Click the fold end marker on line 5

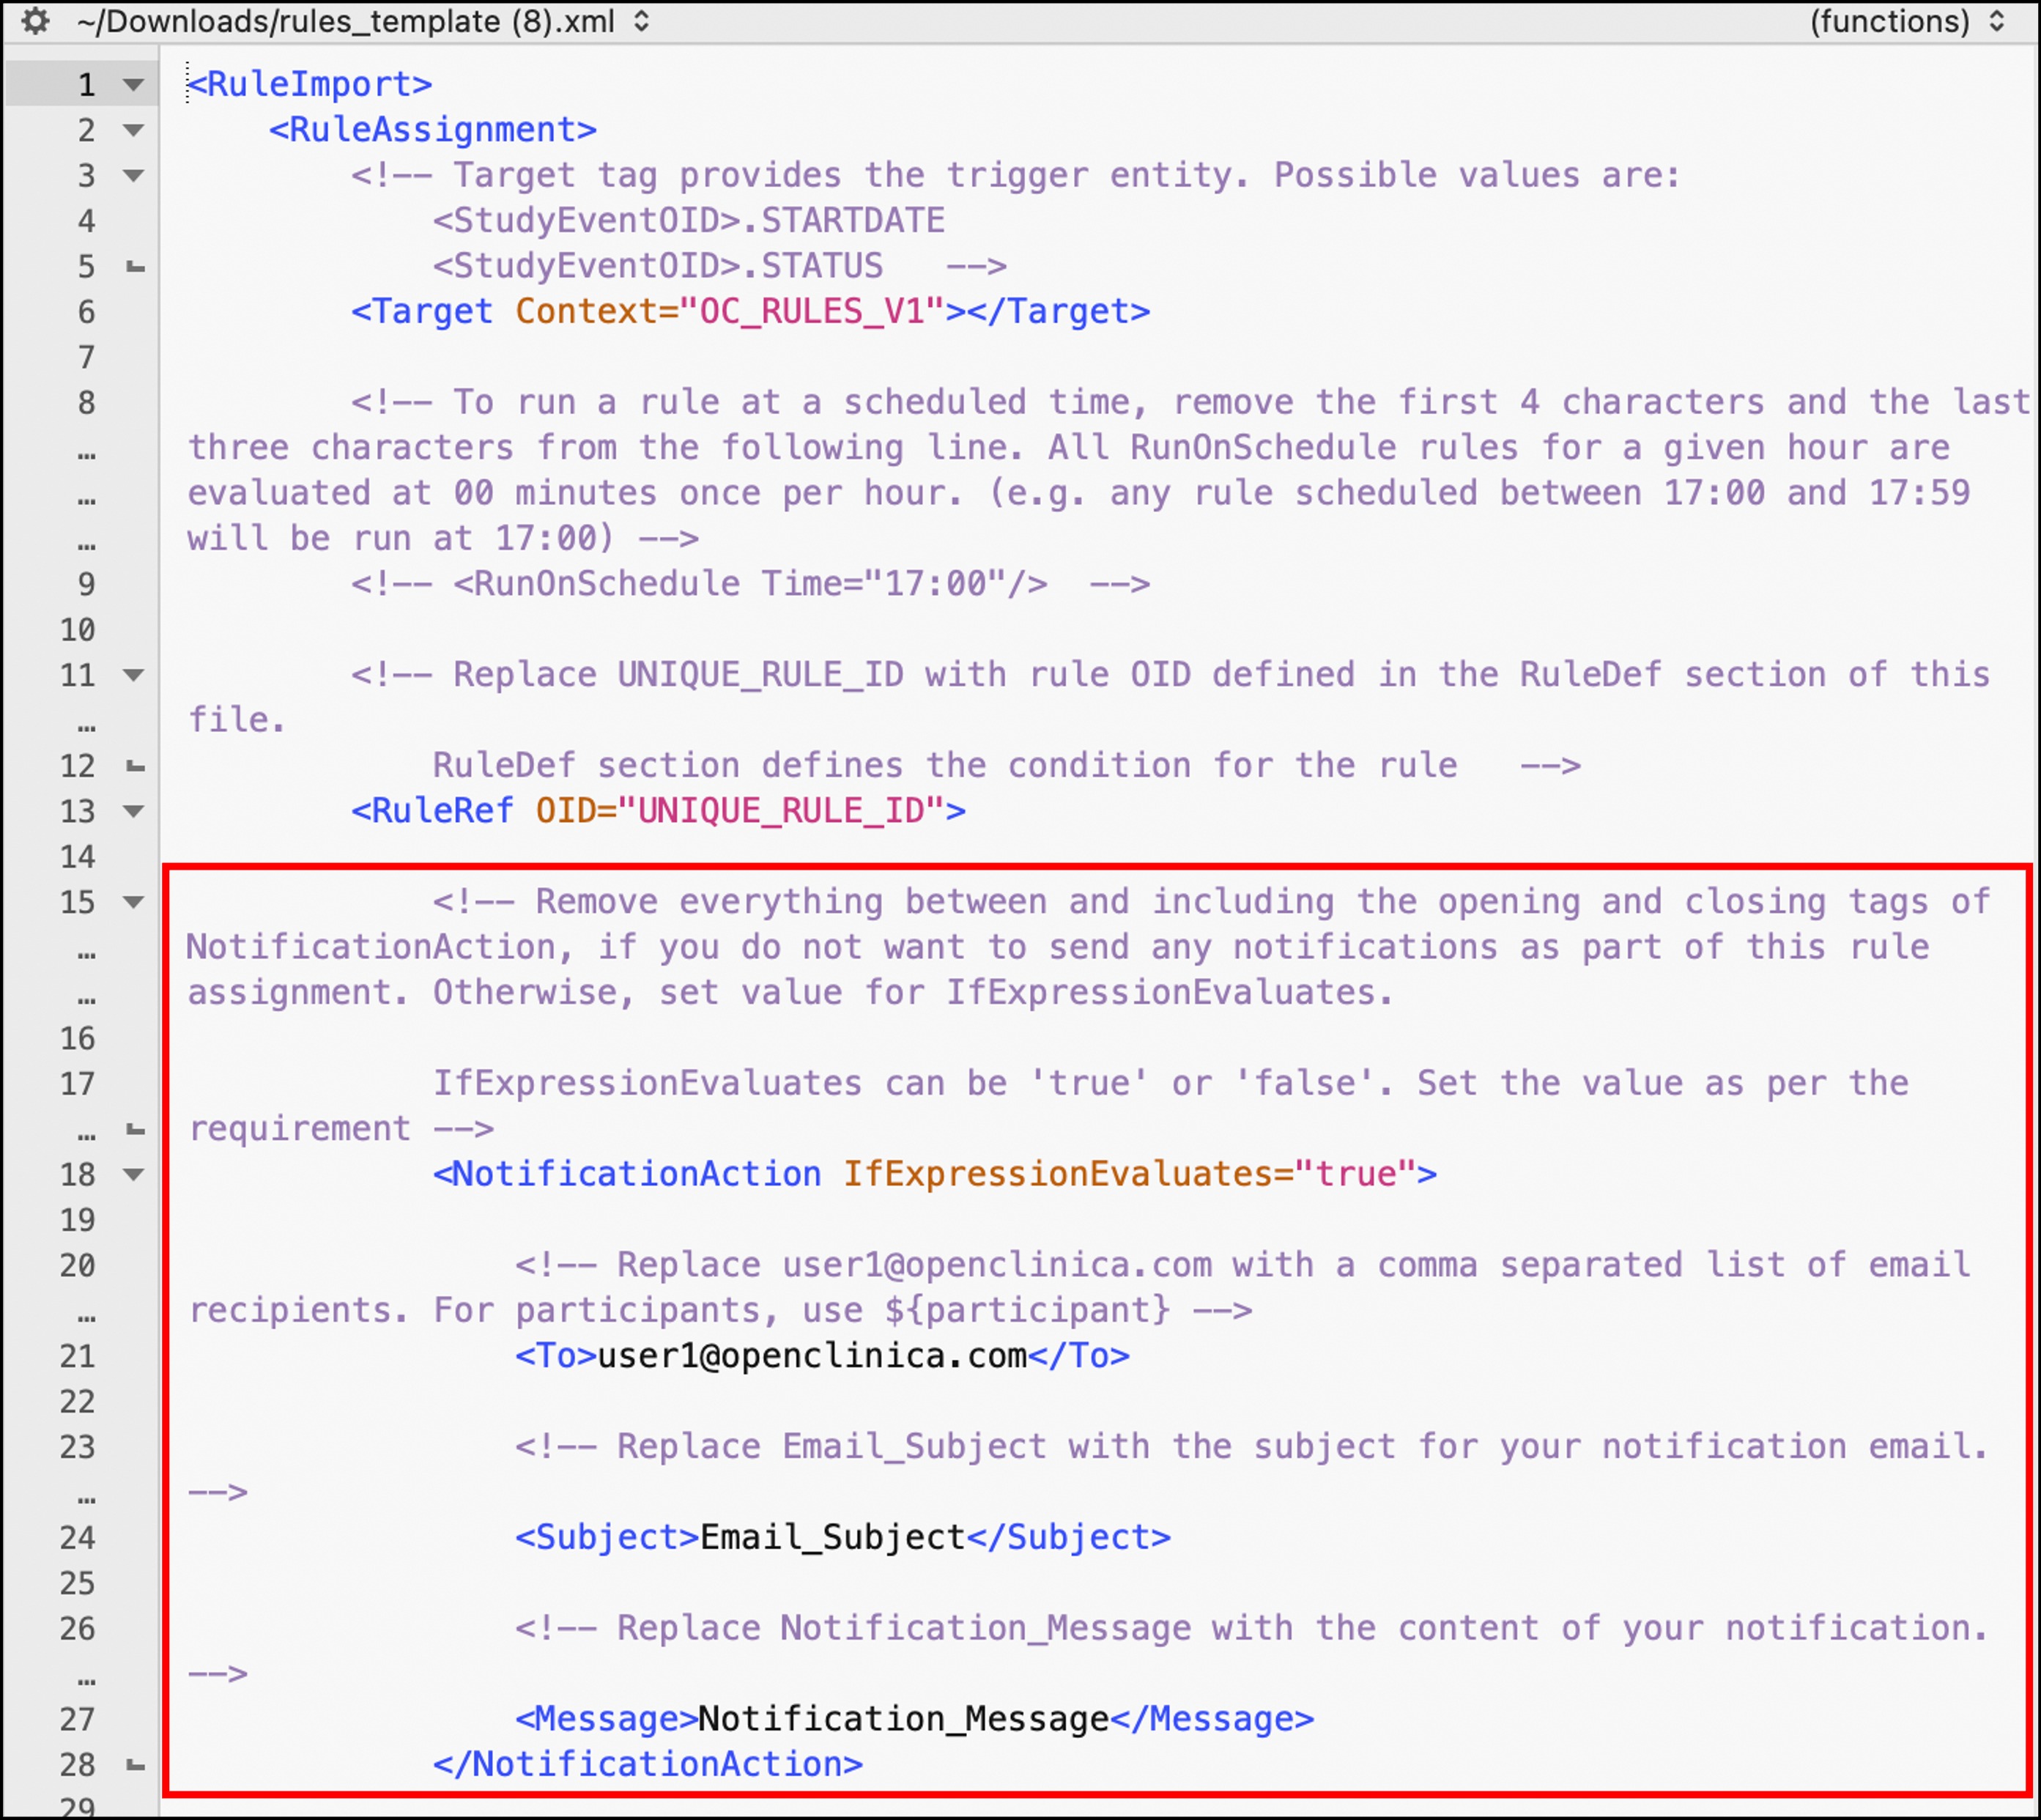tap(135, 267)
